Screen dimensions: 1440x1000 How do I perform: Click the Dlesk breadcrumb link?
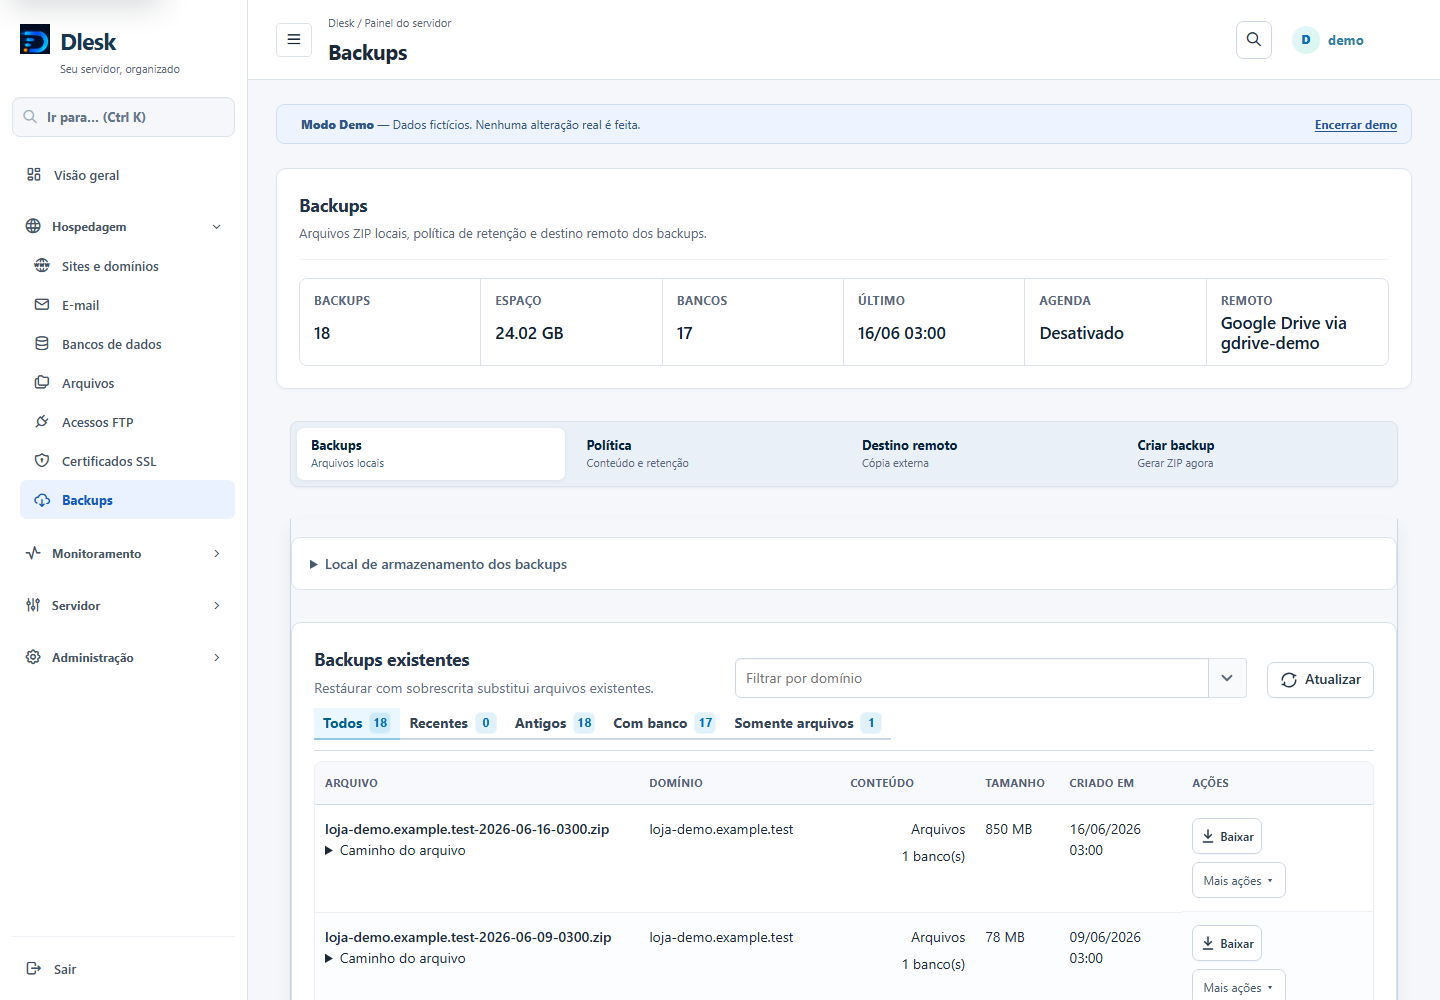pyautogui.click(x=341, y=23)
